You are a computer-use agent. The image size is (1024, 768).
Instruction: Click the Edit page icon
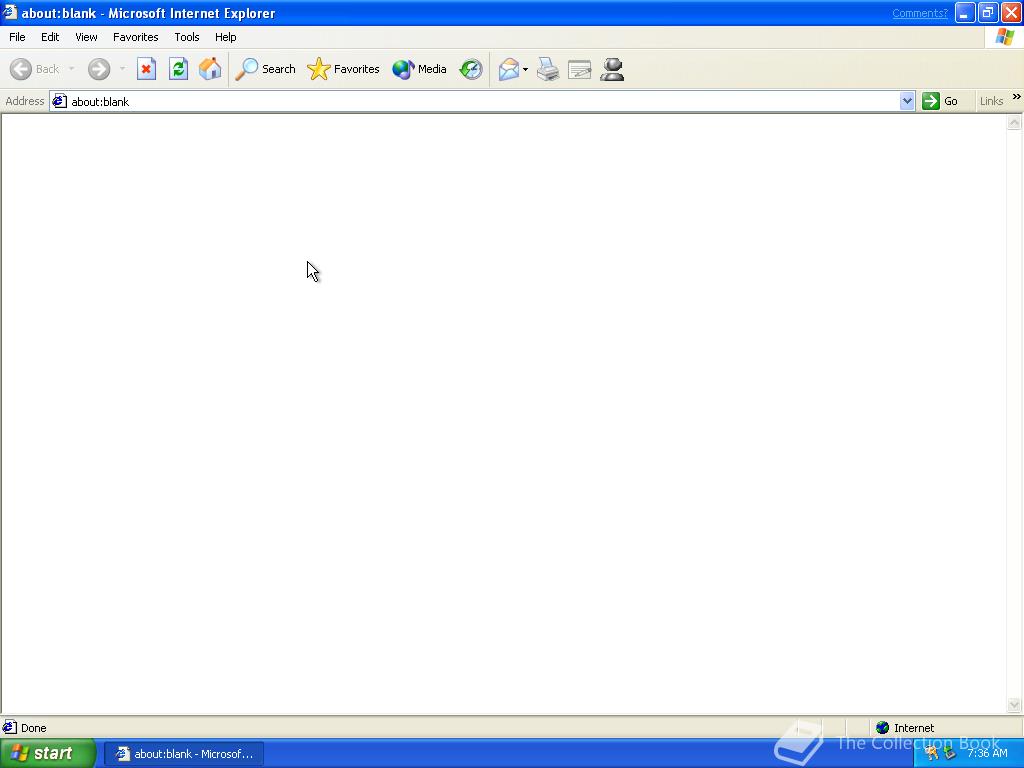(579, 69)
